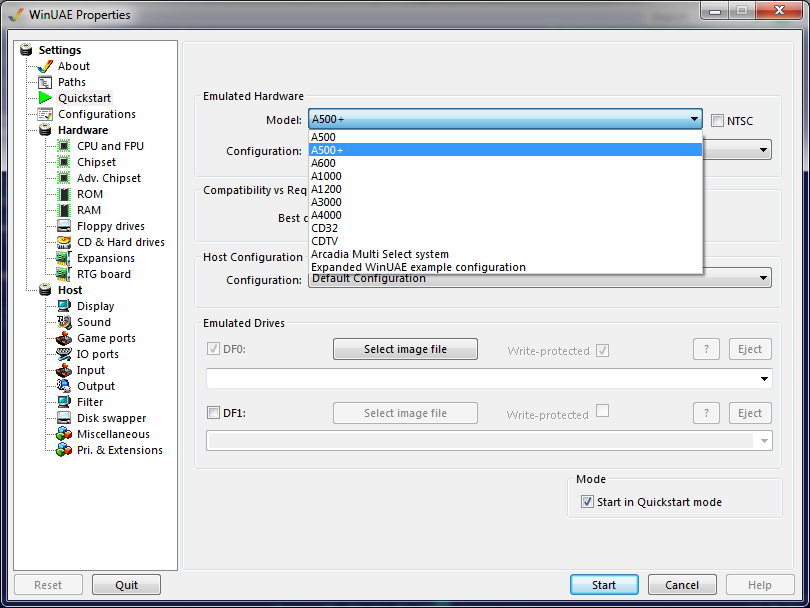
Task: Select highlighted A500+ list entry
Action: [505, 150]
